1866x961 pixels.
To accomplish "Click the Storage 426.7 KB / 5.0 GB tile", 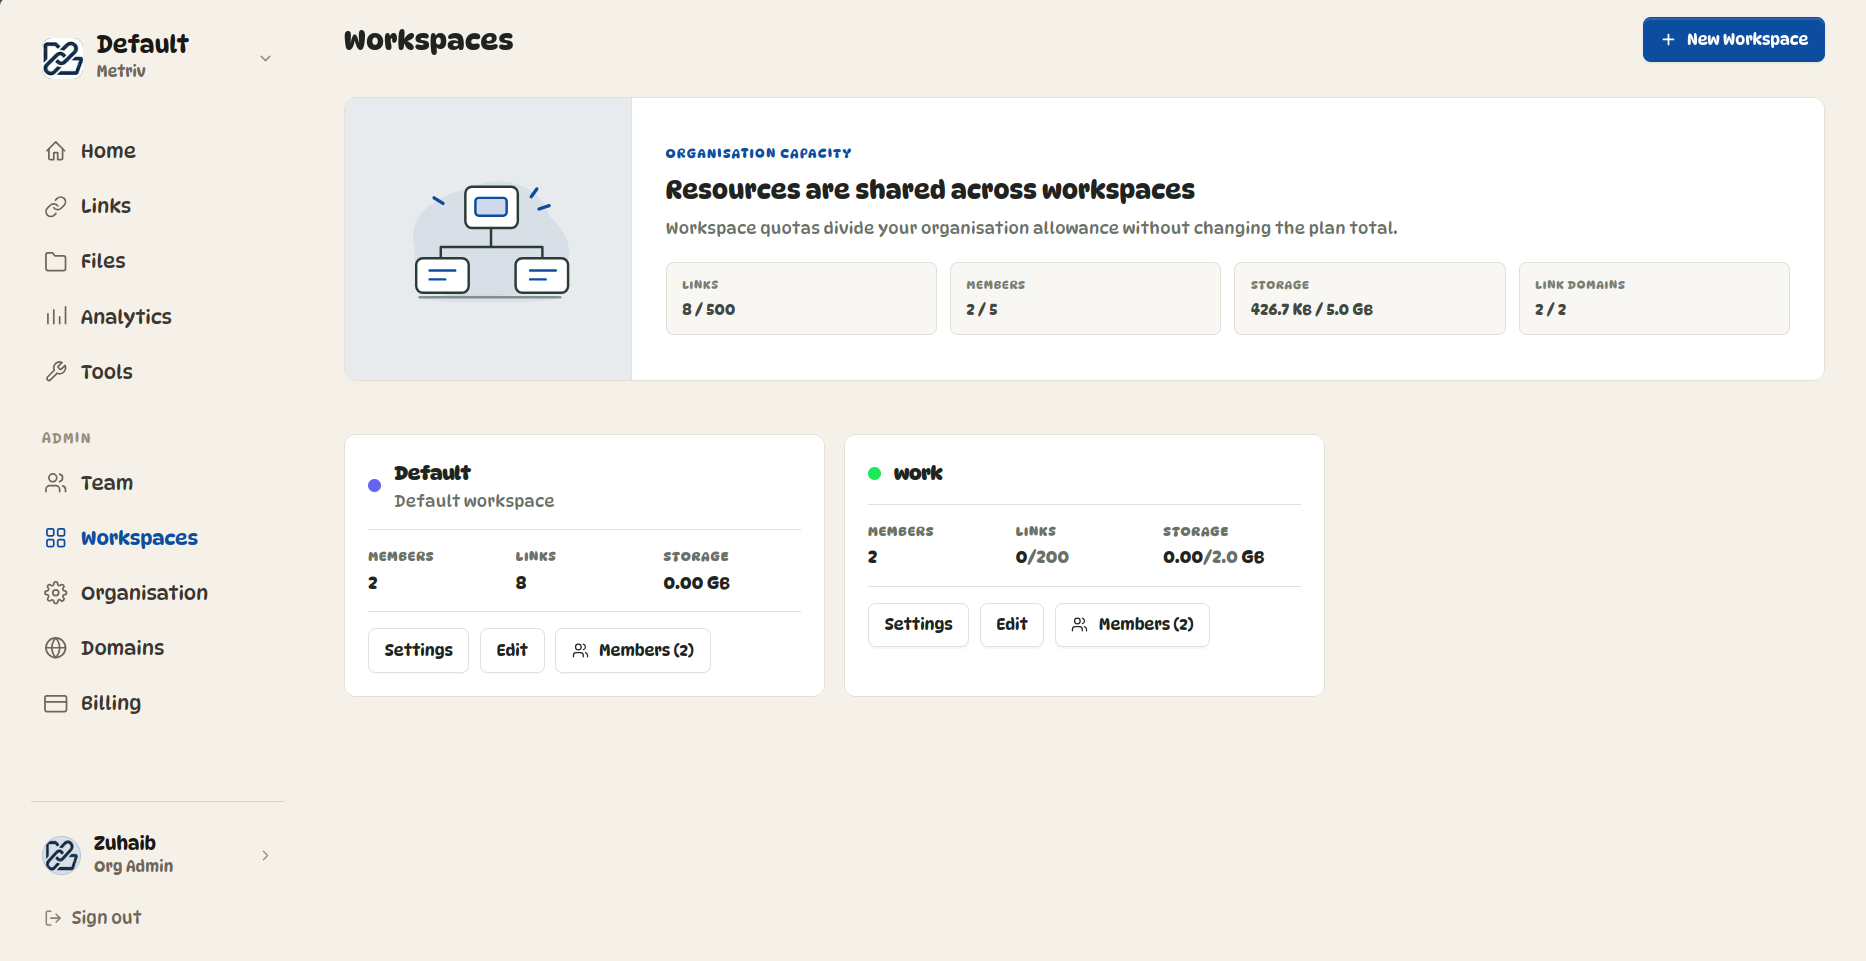I will (1369, 298).
